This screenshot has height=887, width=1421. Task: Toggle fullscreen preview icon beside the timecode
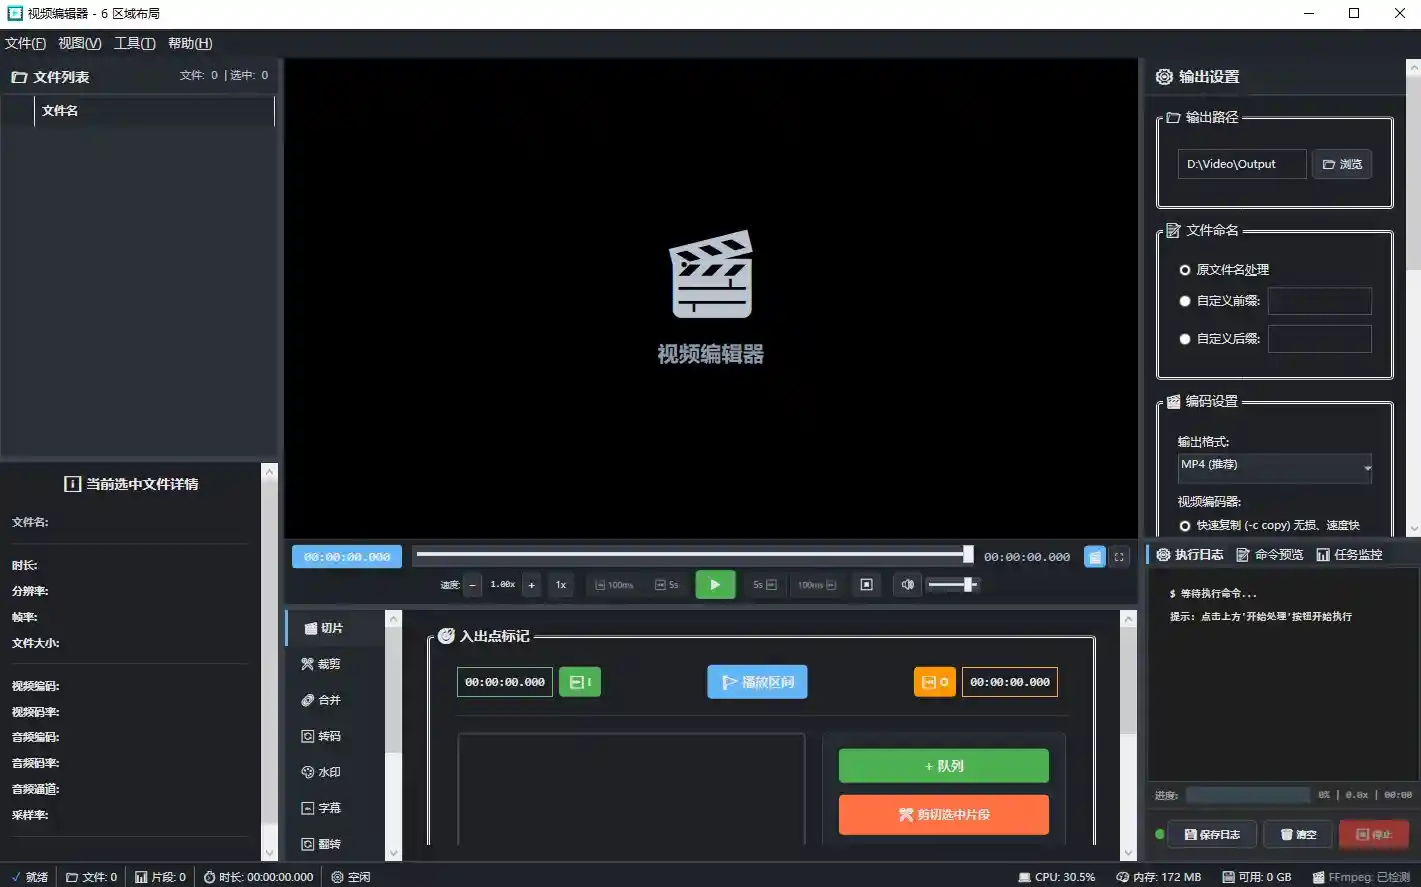coord(1118,557)
